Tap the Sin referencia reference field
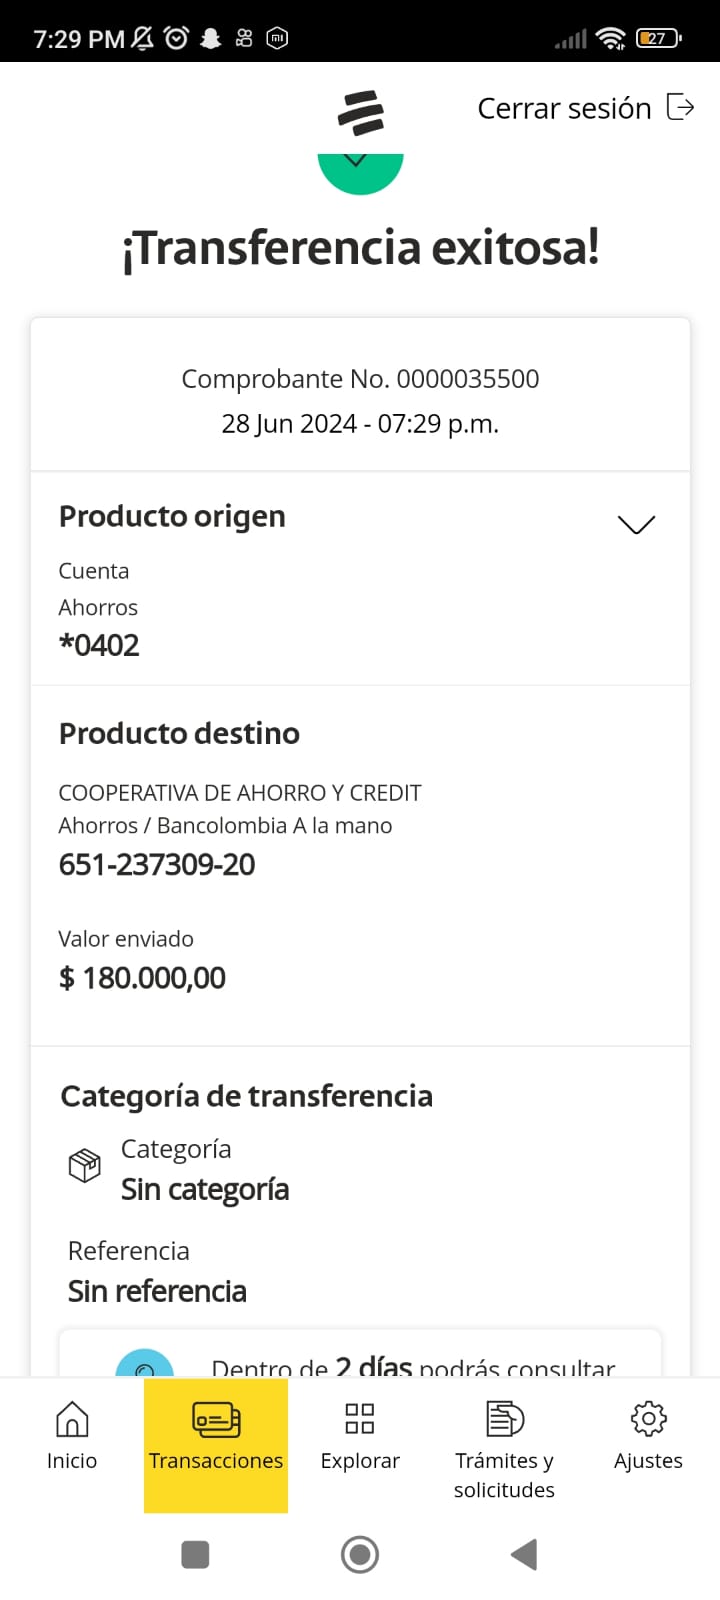 (x=157, y=1291)
